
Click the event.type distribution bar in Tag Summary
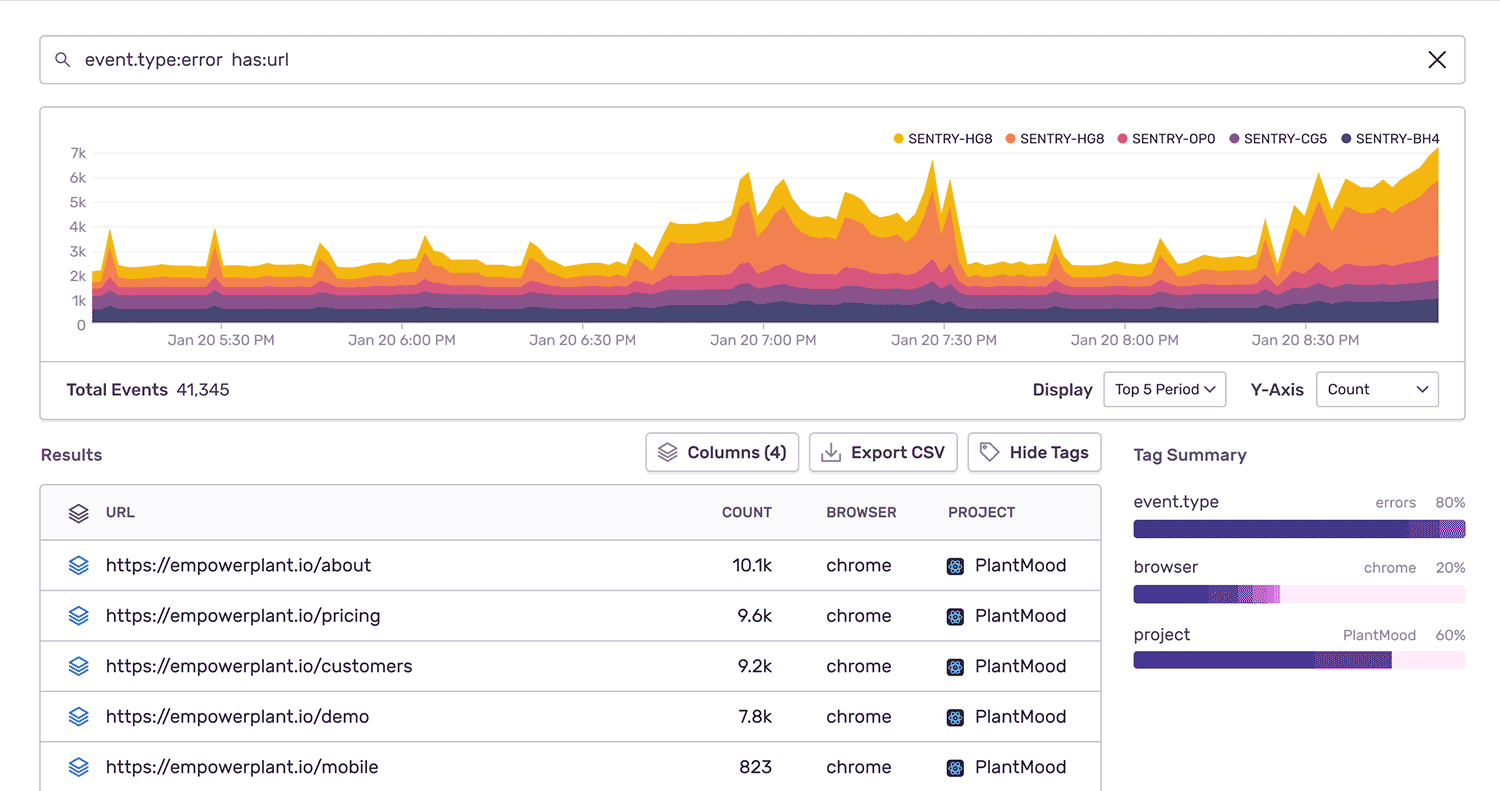tap(1298, 527)
